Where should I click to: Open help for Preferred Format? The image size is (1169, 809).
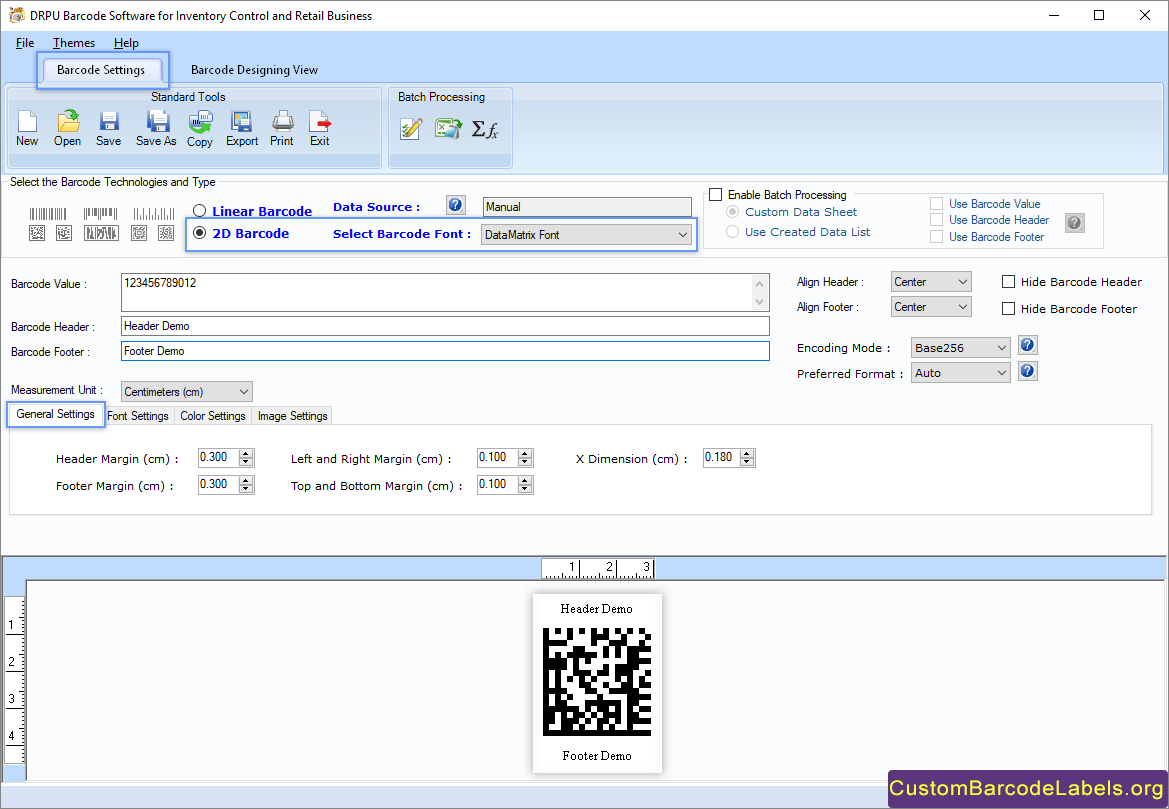tap(1027, 371)
